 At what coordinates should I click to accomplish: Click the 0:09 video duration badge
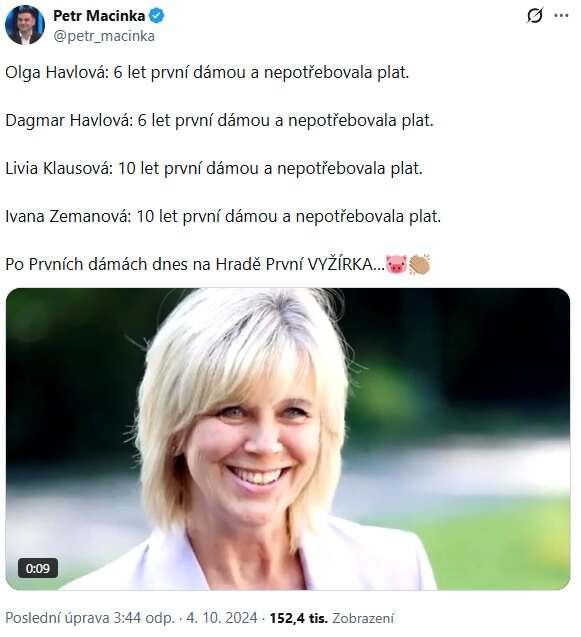coord(38,568)
